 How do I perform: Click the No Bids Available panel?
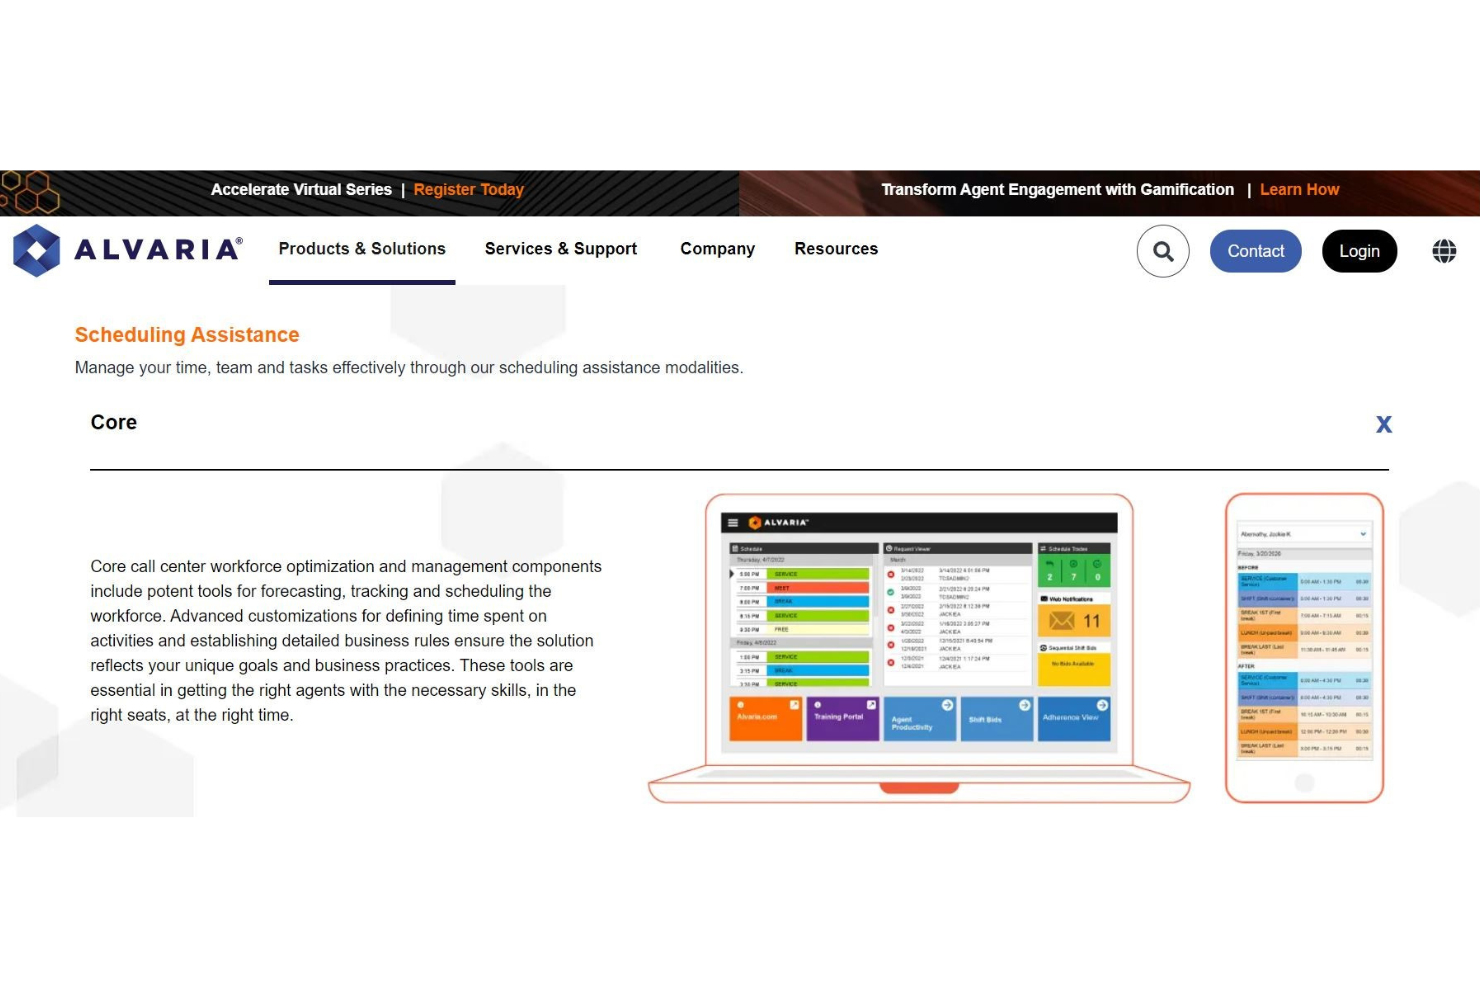point(1073,662)
